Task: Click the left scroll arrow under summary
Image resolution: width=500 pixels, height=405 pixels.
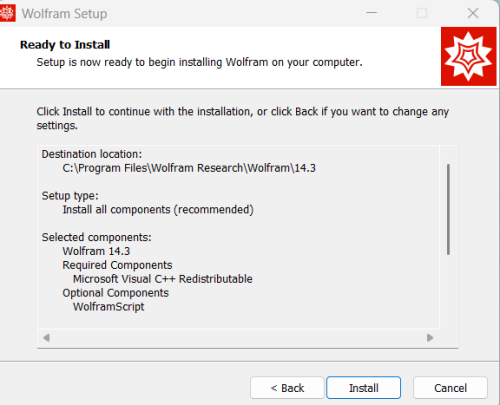Action: [47, 338]
